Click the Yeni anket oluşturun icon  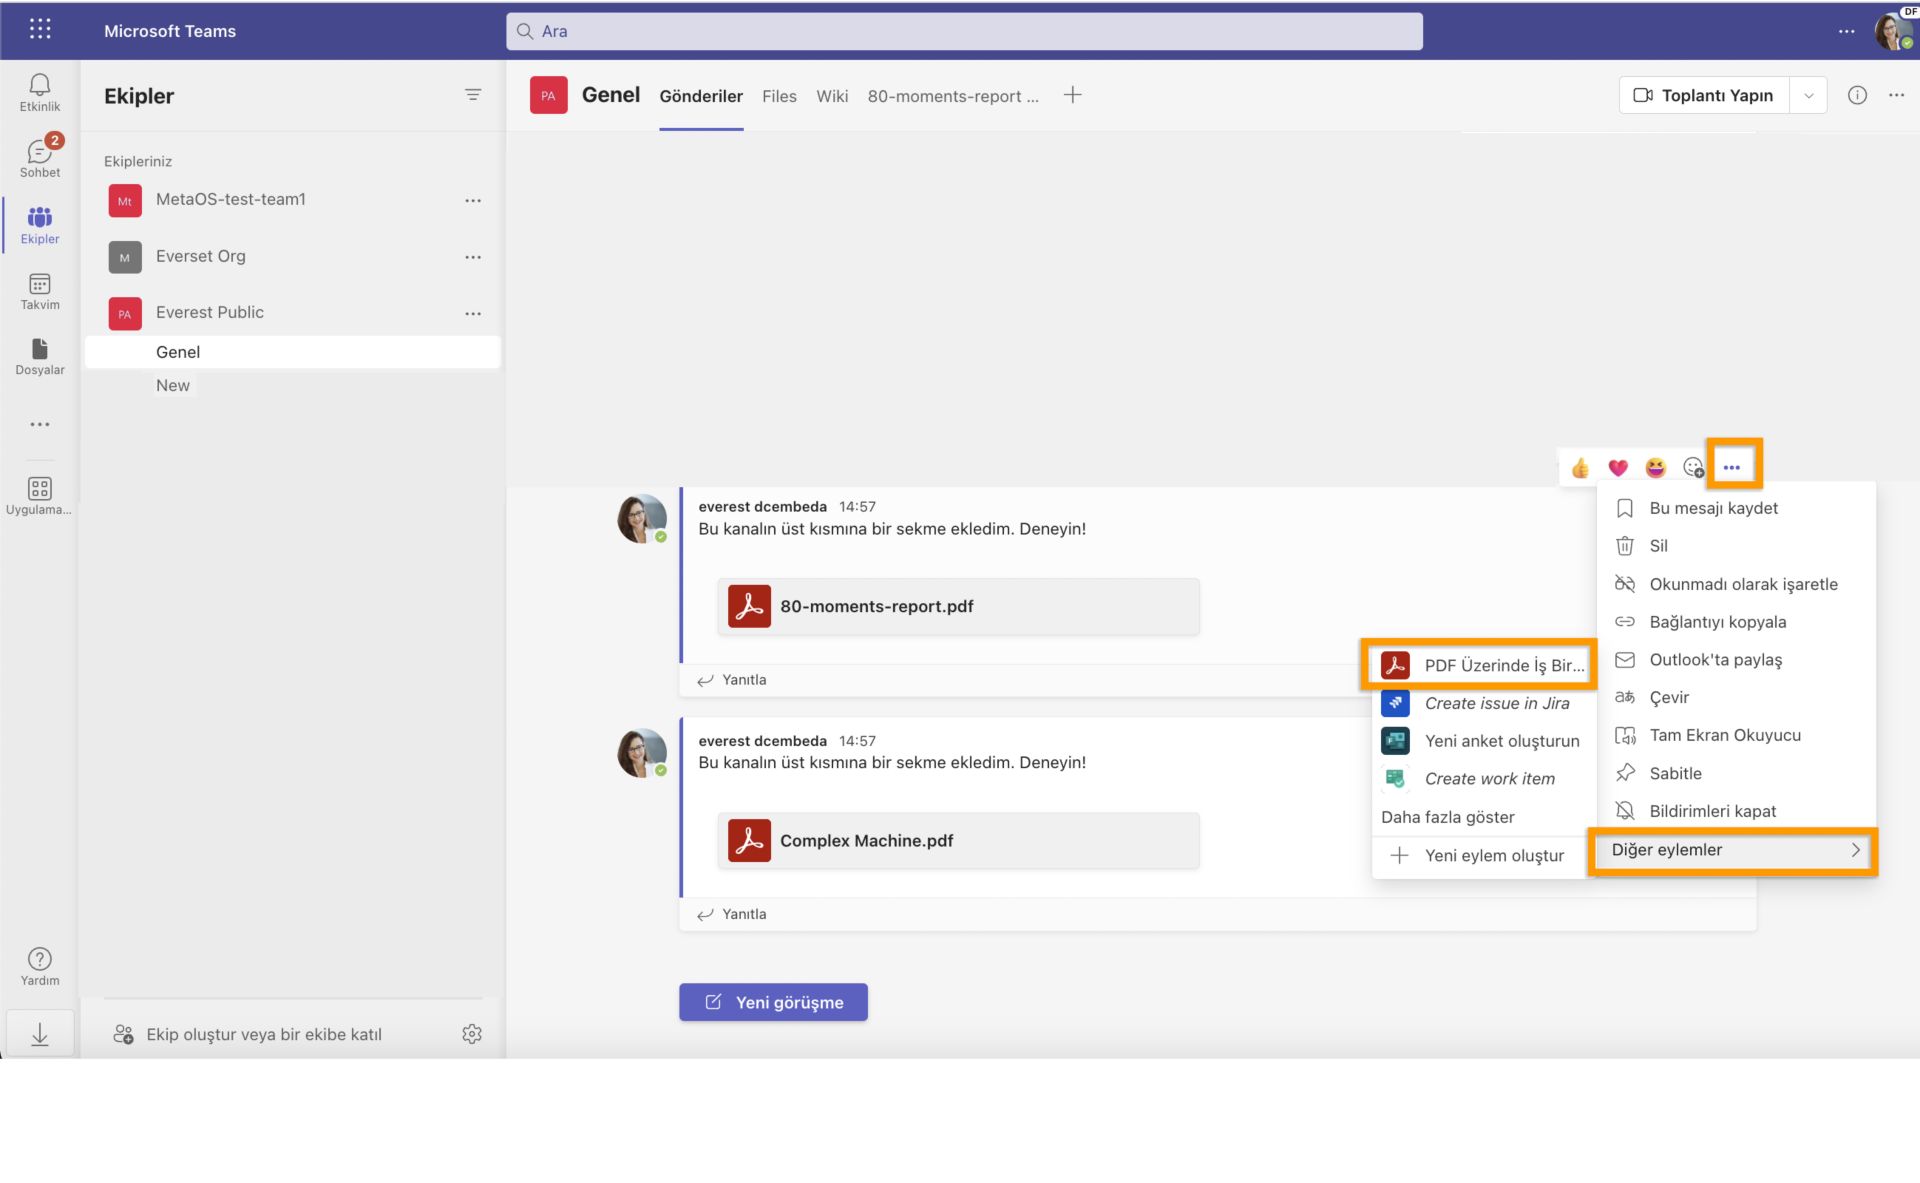coord(1396,739)
